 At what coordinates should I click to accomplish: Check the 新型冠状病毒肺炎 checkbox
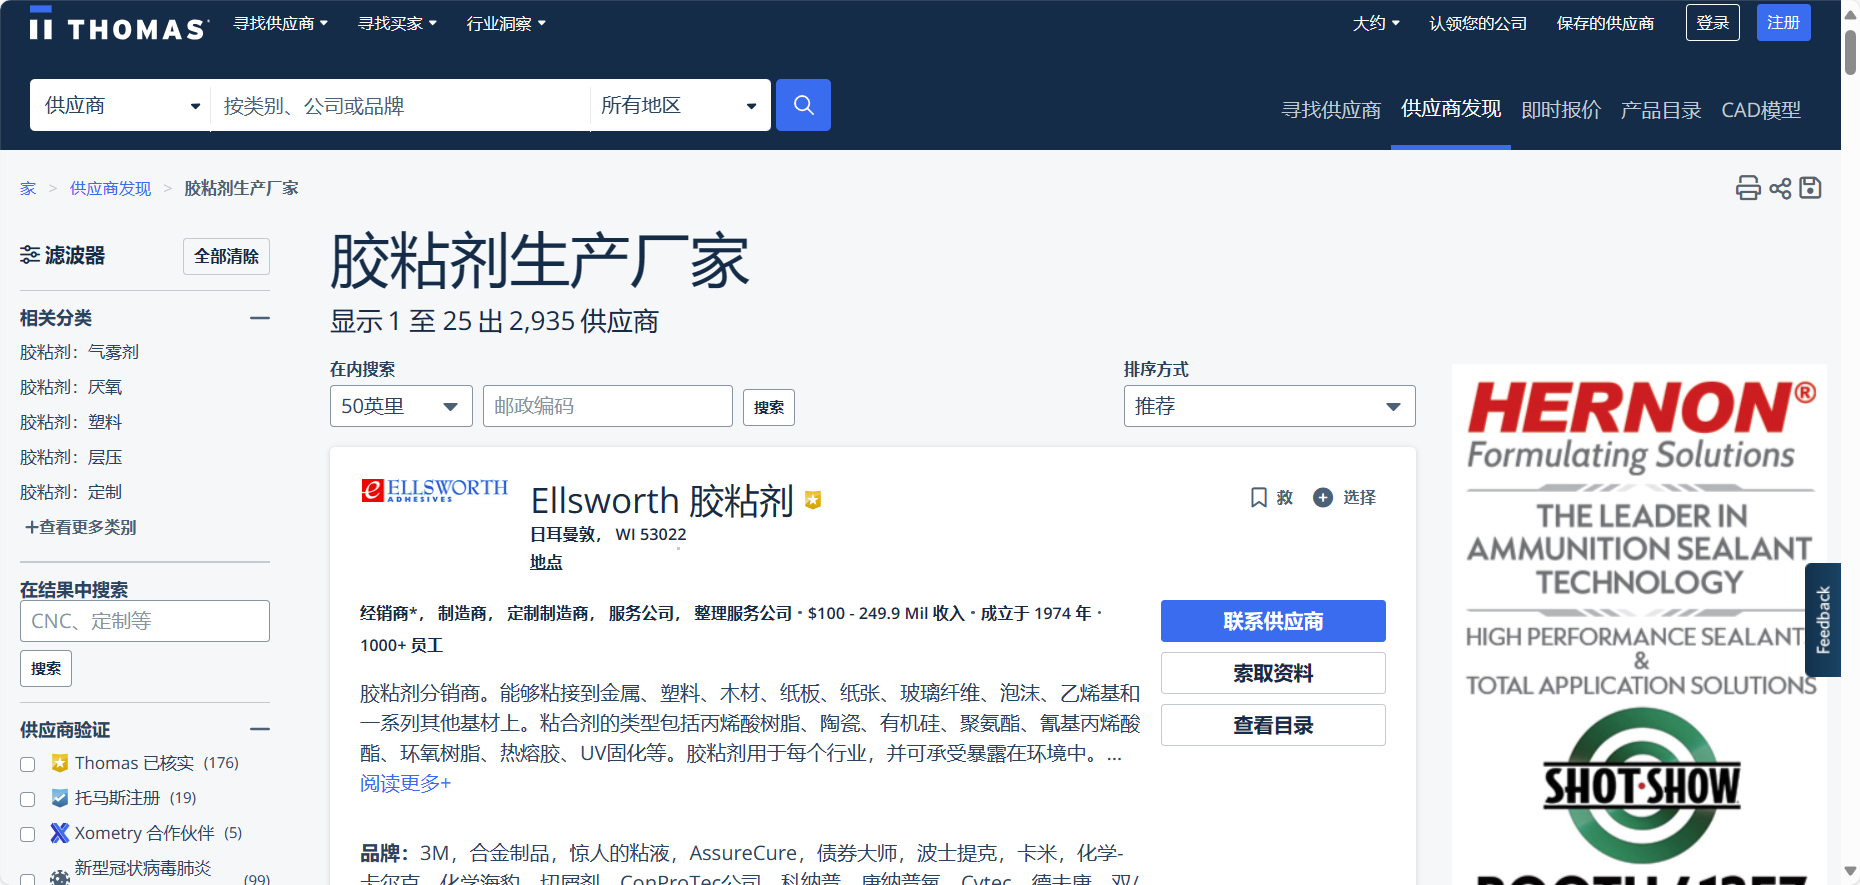point(28,879)
